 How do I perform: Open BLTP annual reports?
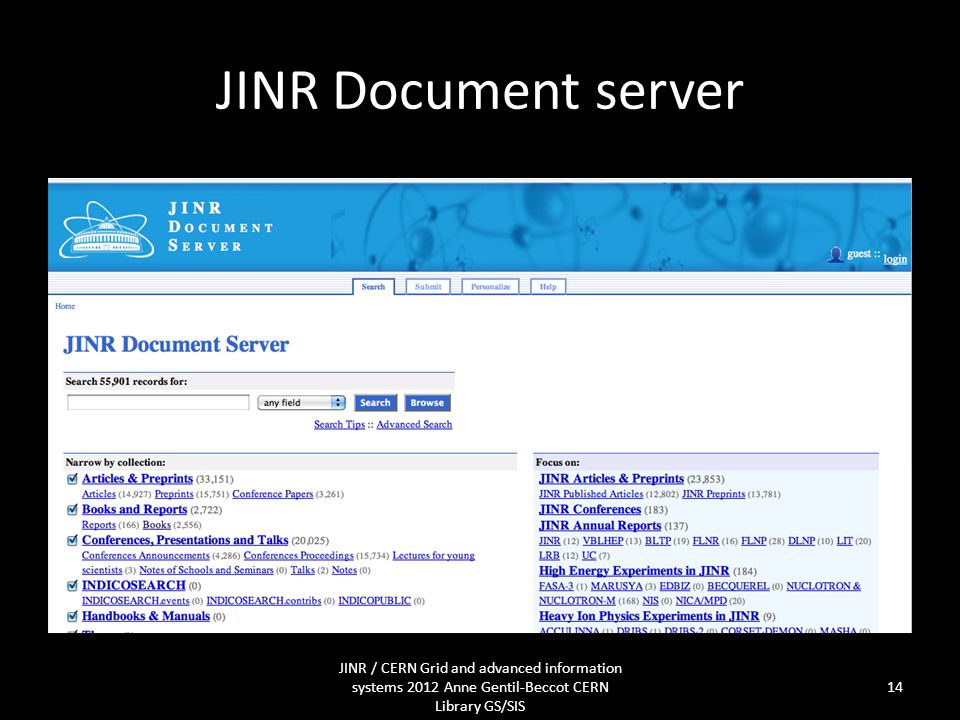point(658,541)
